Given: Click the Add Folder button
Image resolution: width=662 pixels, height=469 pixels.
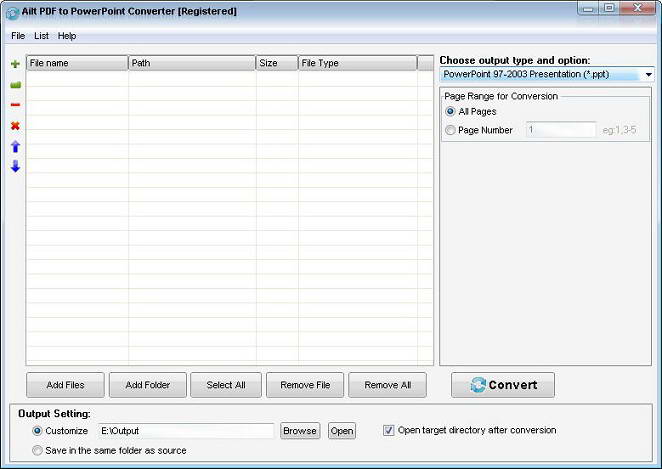Looking at the screenshot, I should [148, 385].
